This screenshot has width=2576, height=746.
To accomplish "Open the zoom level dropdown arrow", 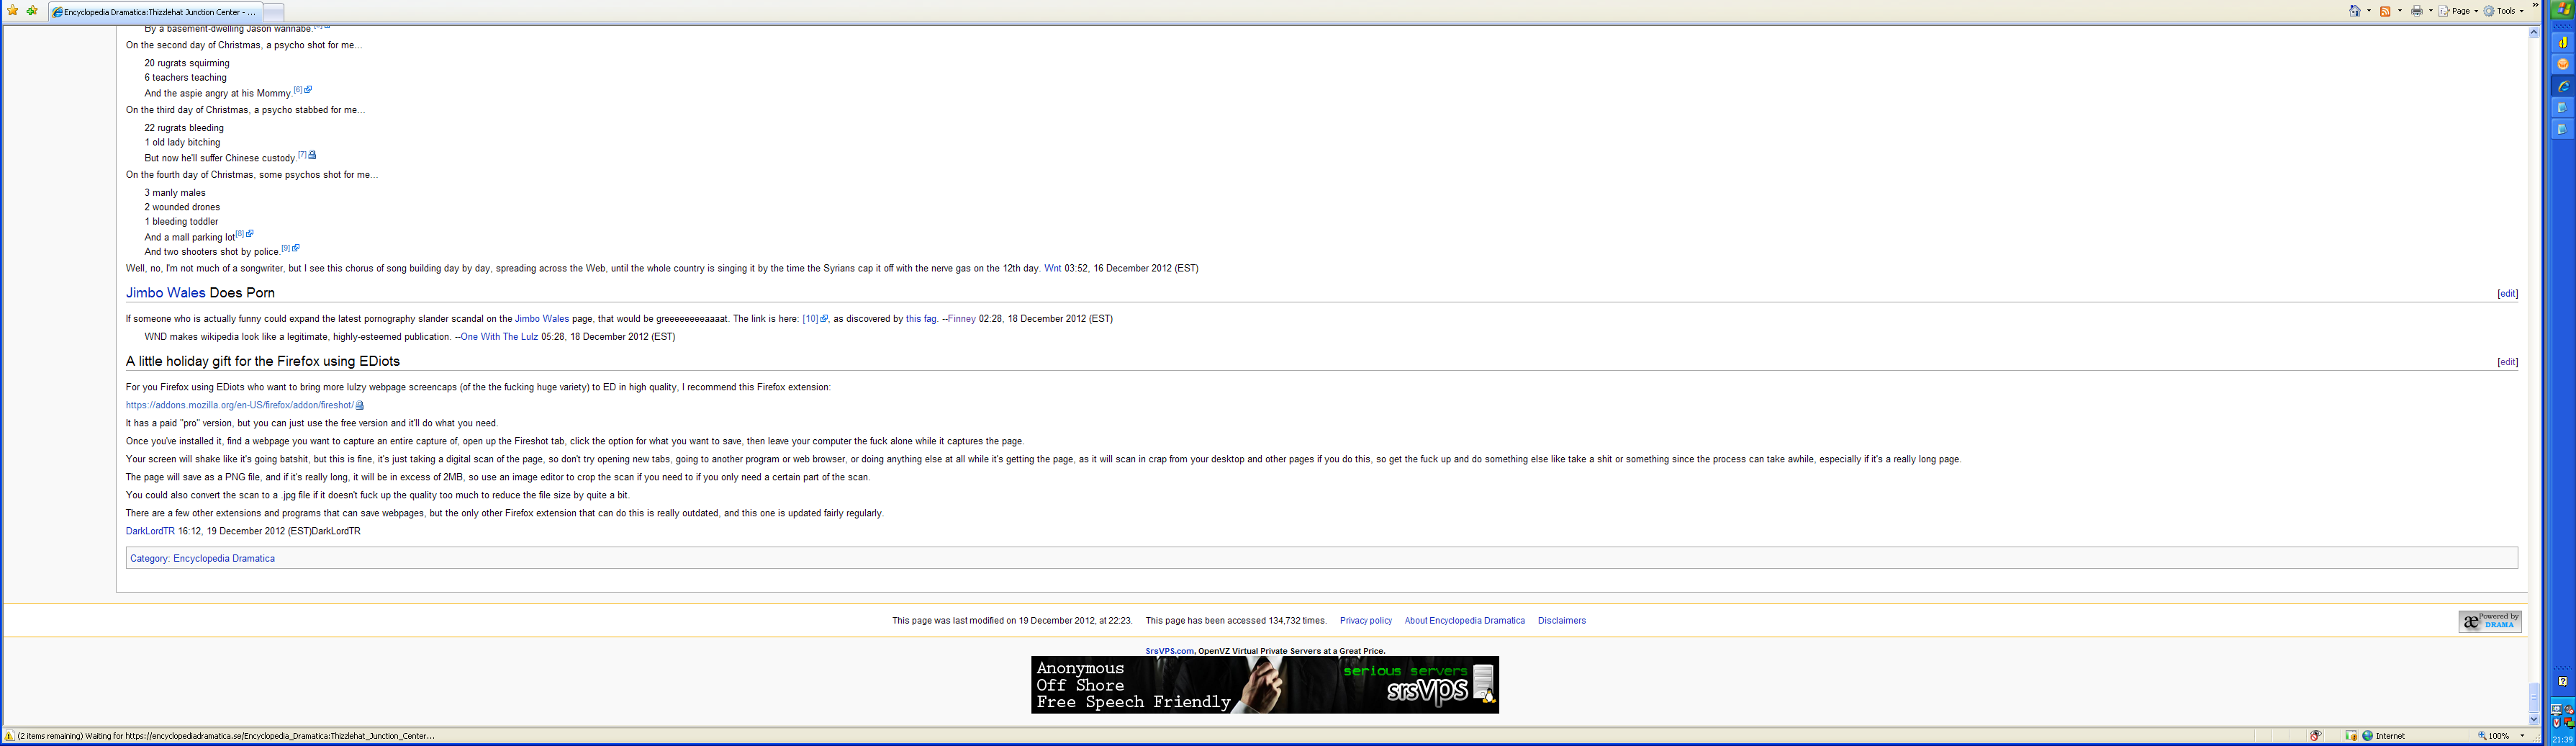I will click(x=2523, y=736).
